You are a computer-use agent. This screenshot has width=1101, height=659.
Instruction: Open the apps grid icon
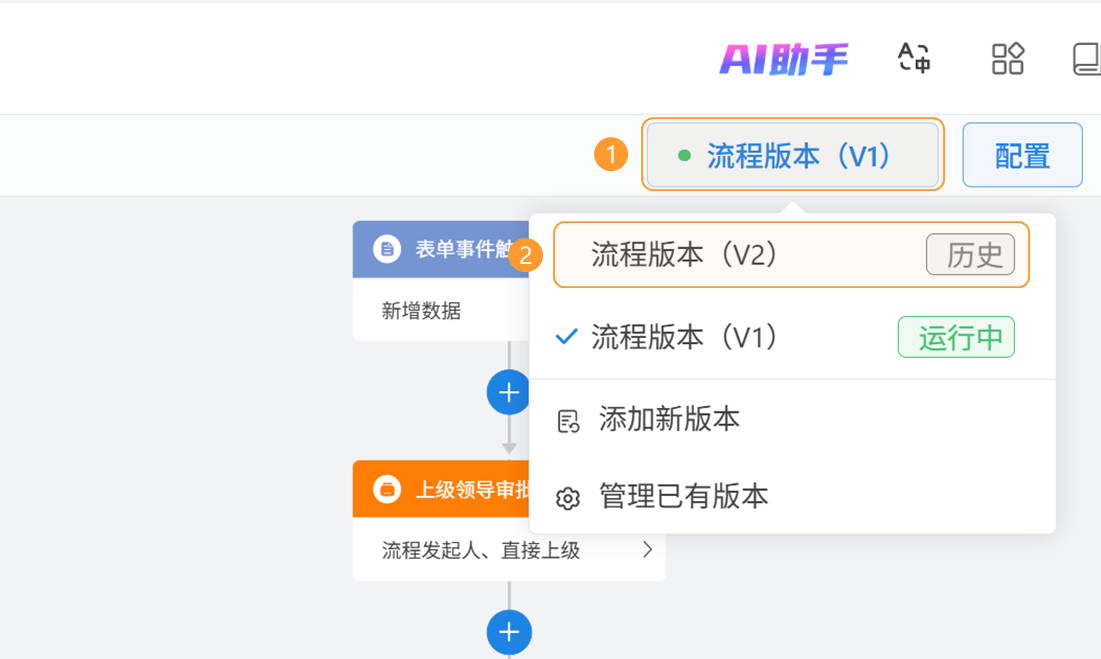(1007, 58)
